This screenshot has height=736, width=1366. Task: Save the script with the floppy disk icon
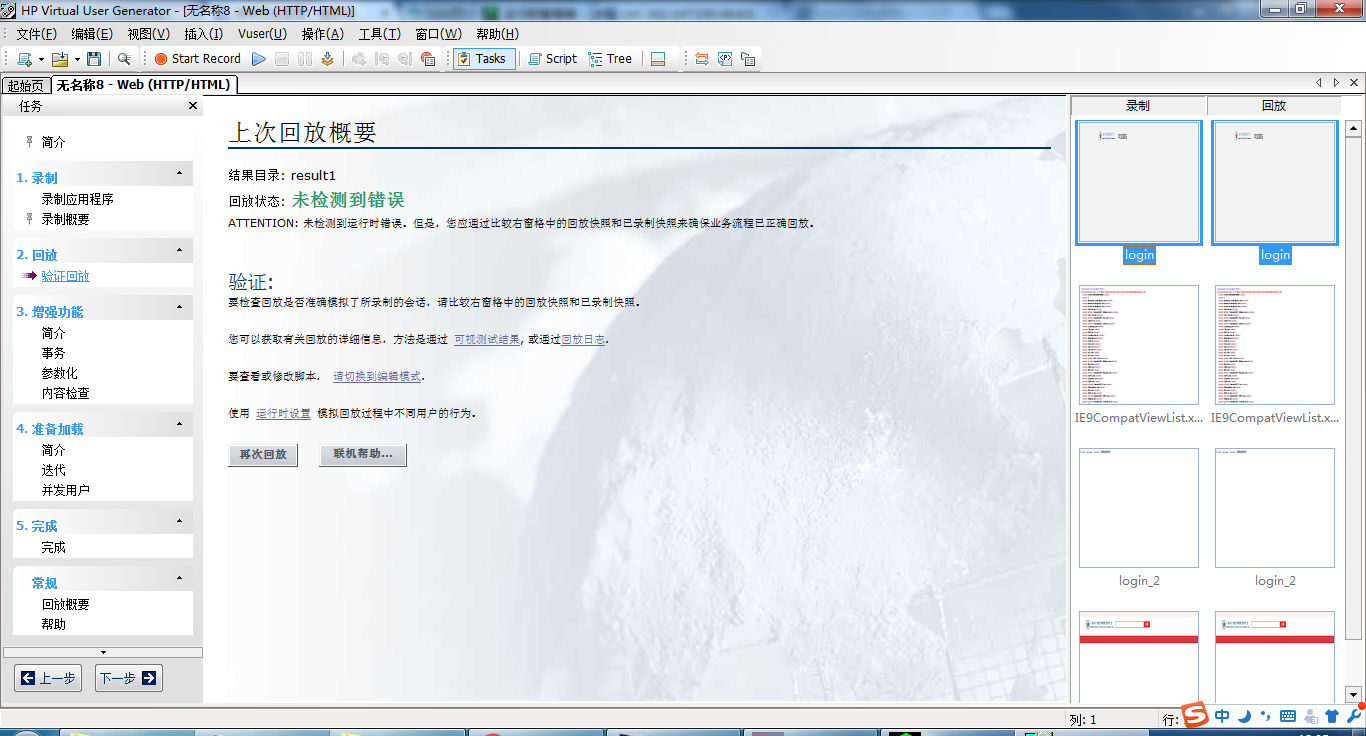[94, 59]
